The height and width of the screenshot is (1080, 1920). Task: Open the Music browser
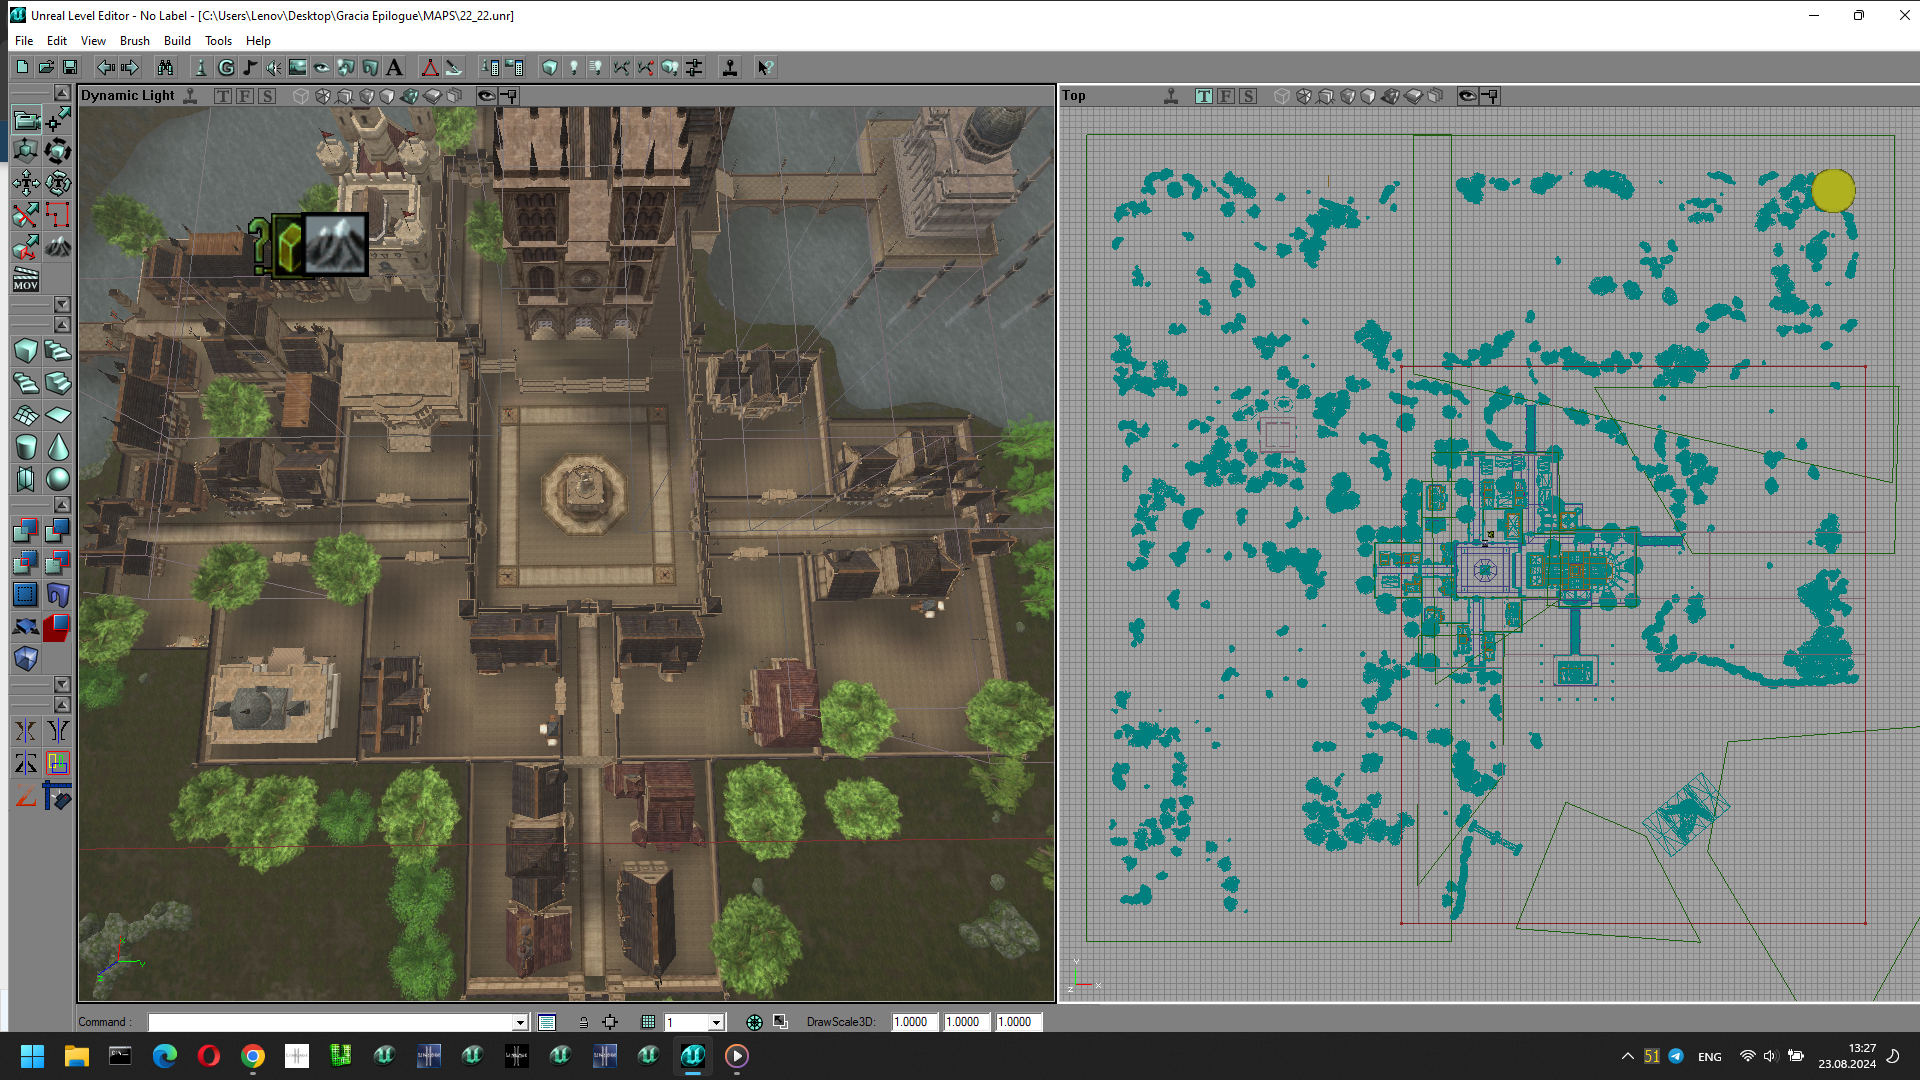tap(250, 67)
